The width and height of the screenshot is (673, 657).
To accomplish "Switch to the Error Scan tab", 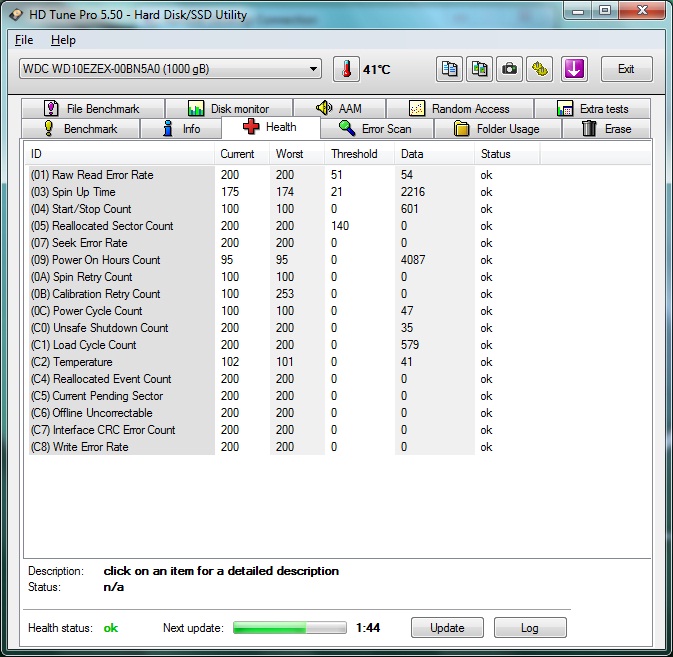I will pos(376,128).
